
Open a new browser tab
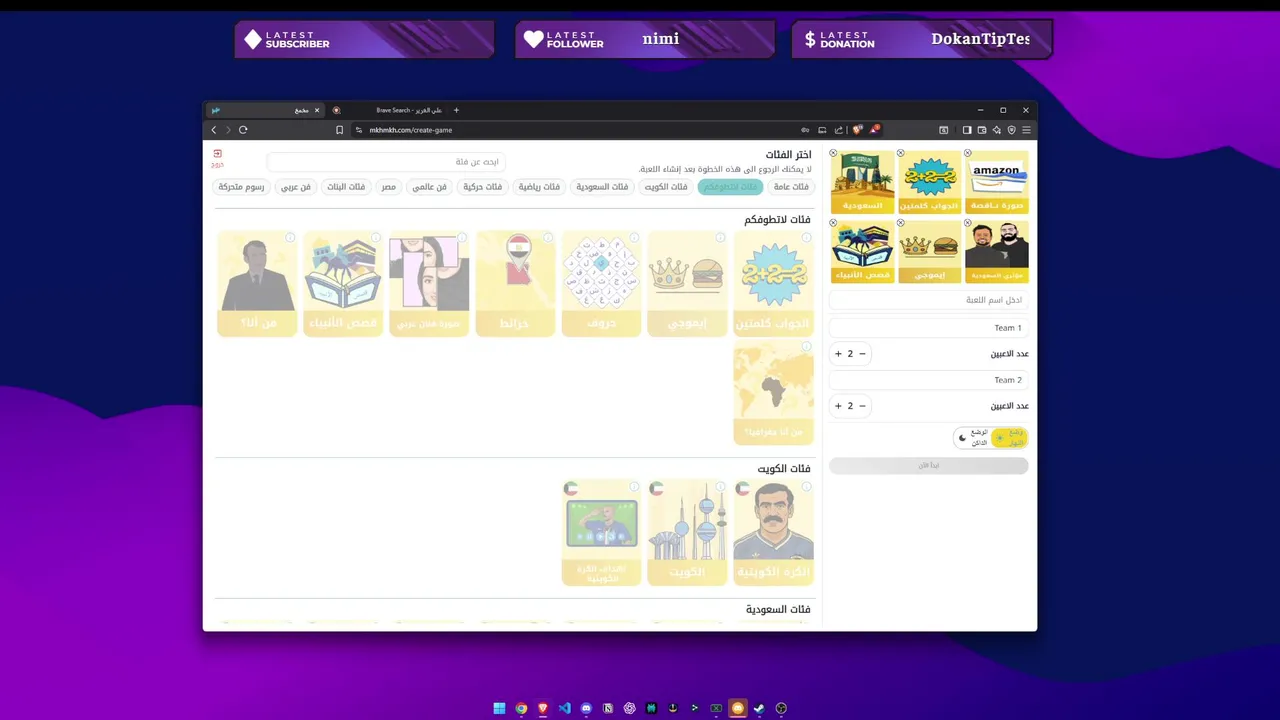(x=456, y=110)
